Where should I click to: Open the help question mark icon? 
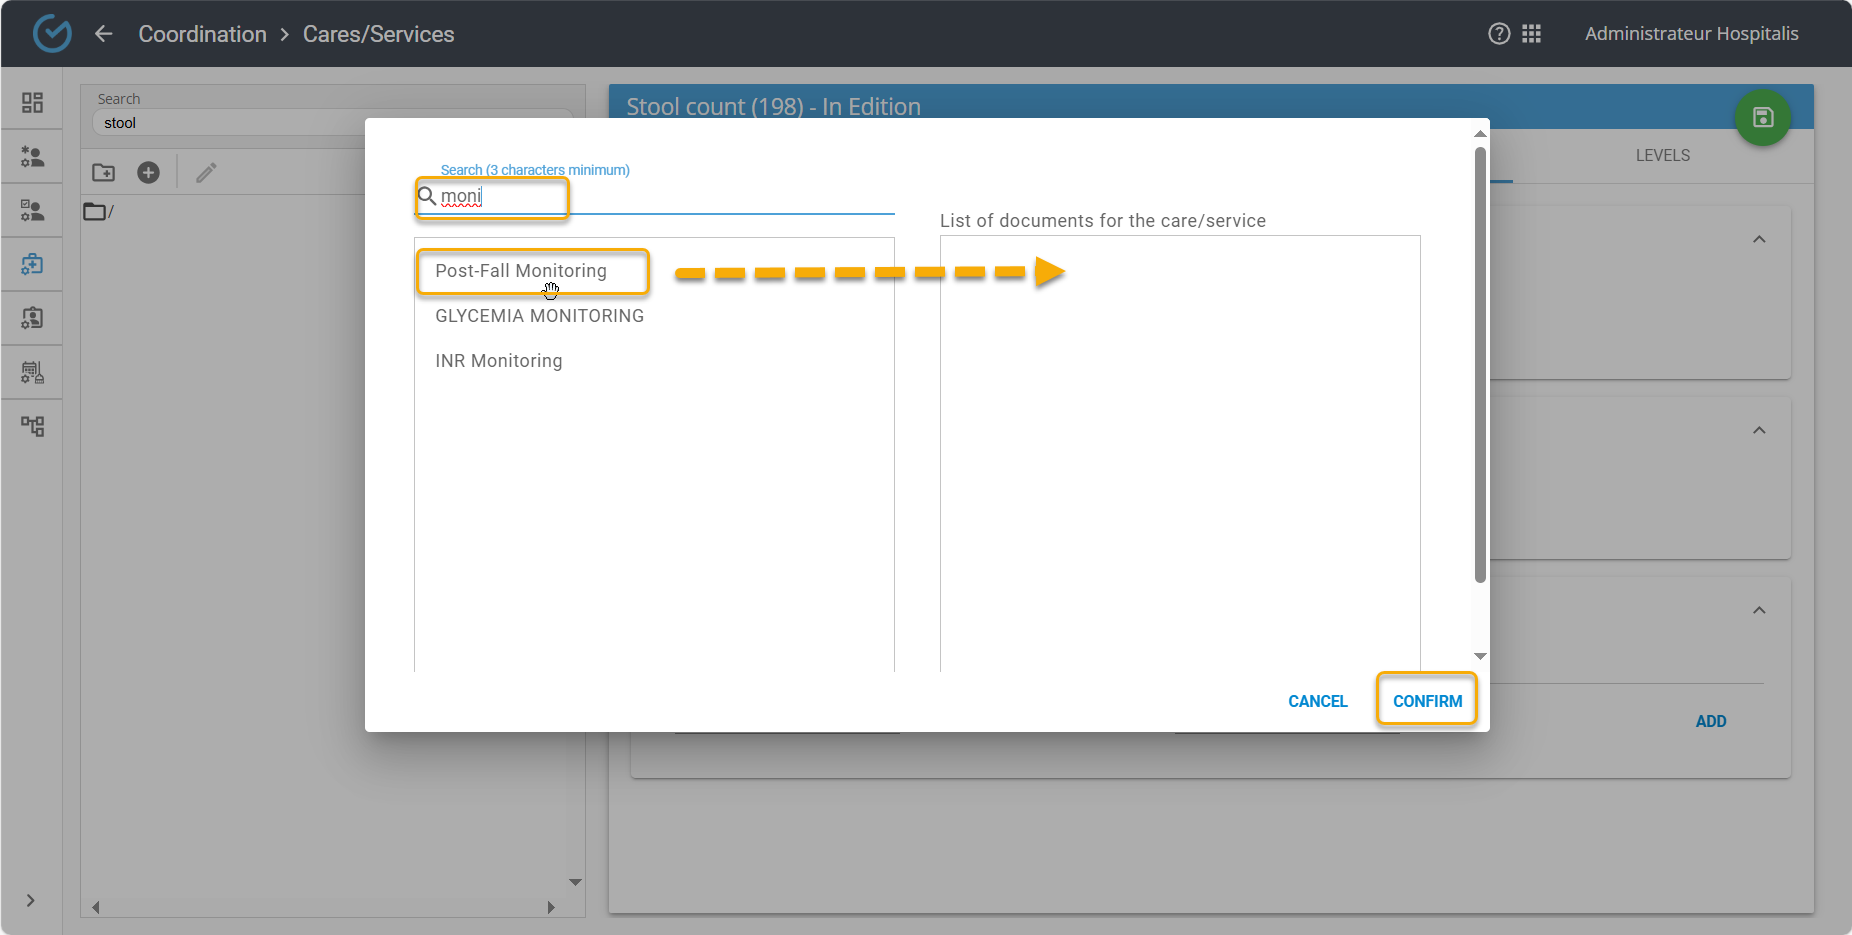(x=1499, y=34)
